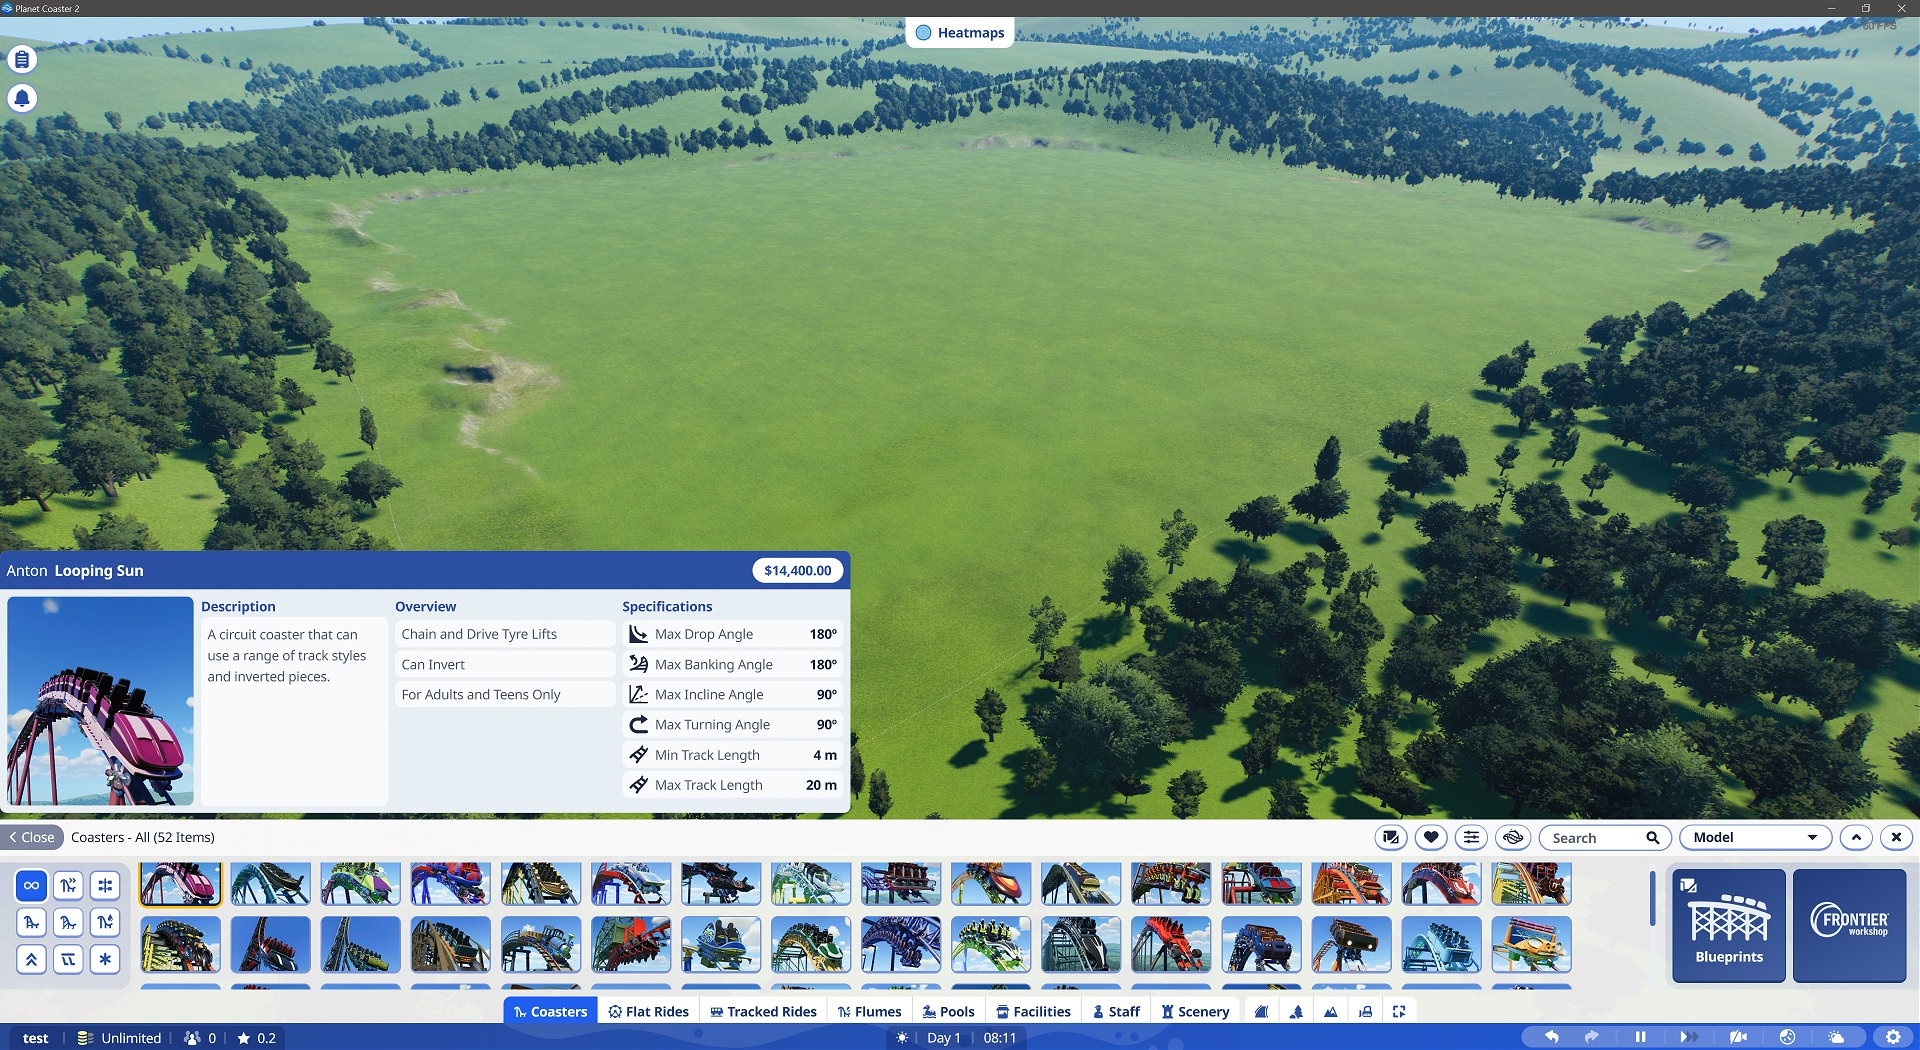Click the Close back button
The height and width of the screenshot is (1050, 1920).
[x=32, y=837]
